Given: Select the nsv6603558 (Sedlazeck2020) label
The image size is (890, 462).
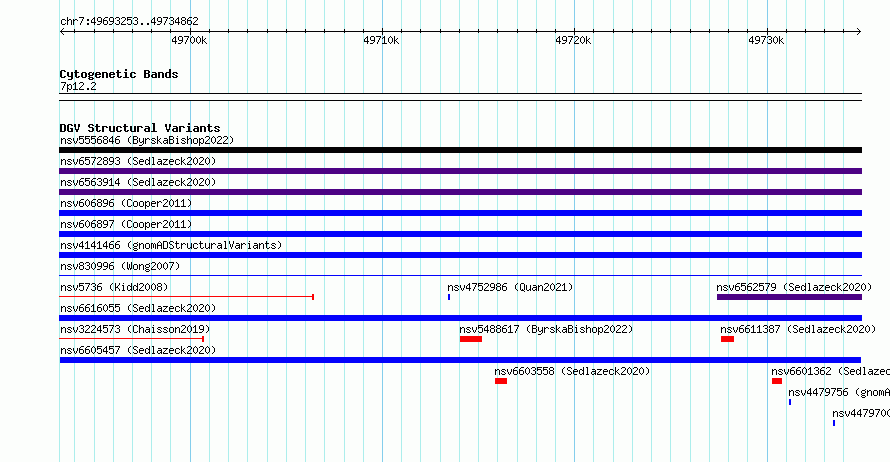Looking at the screenshot, I should point(572,371).
